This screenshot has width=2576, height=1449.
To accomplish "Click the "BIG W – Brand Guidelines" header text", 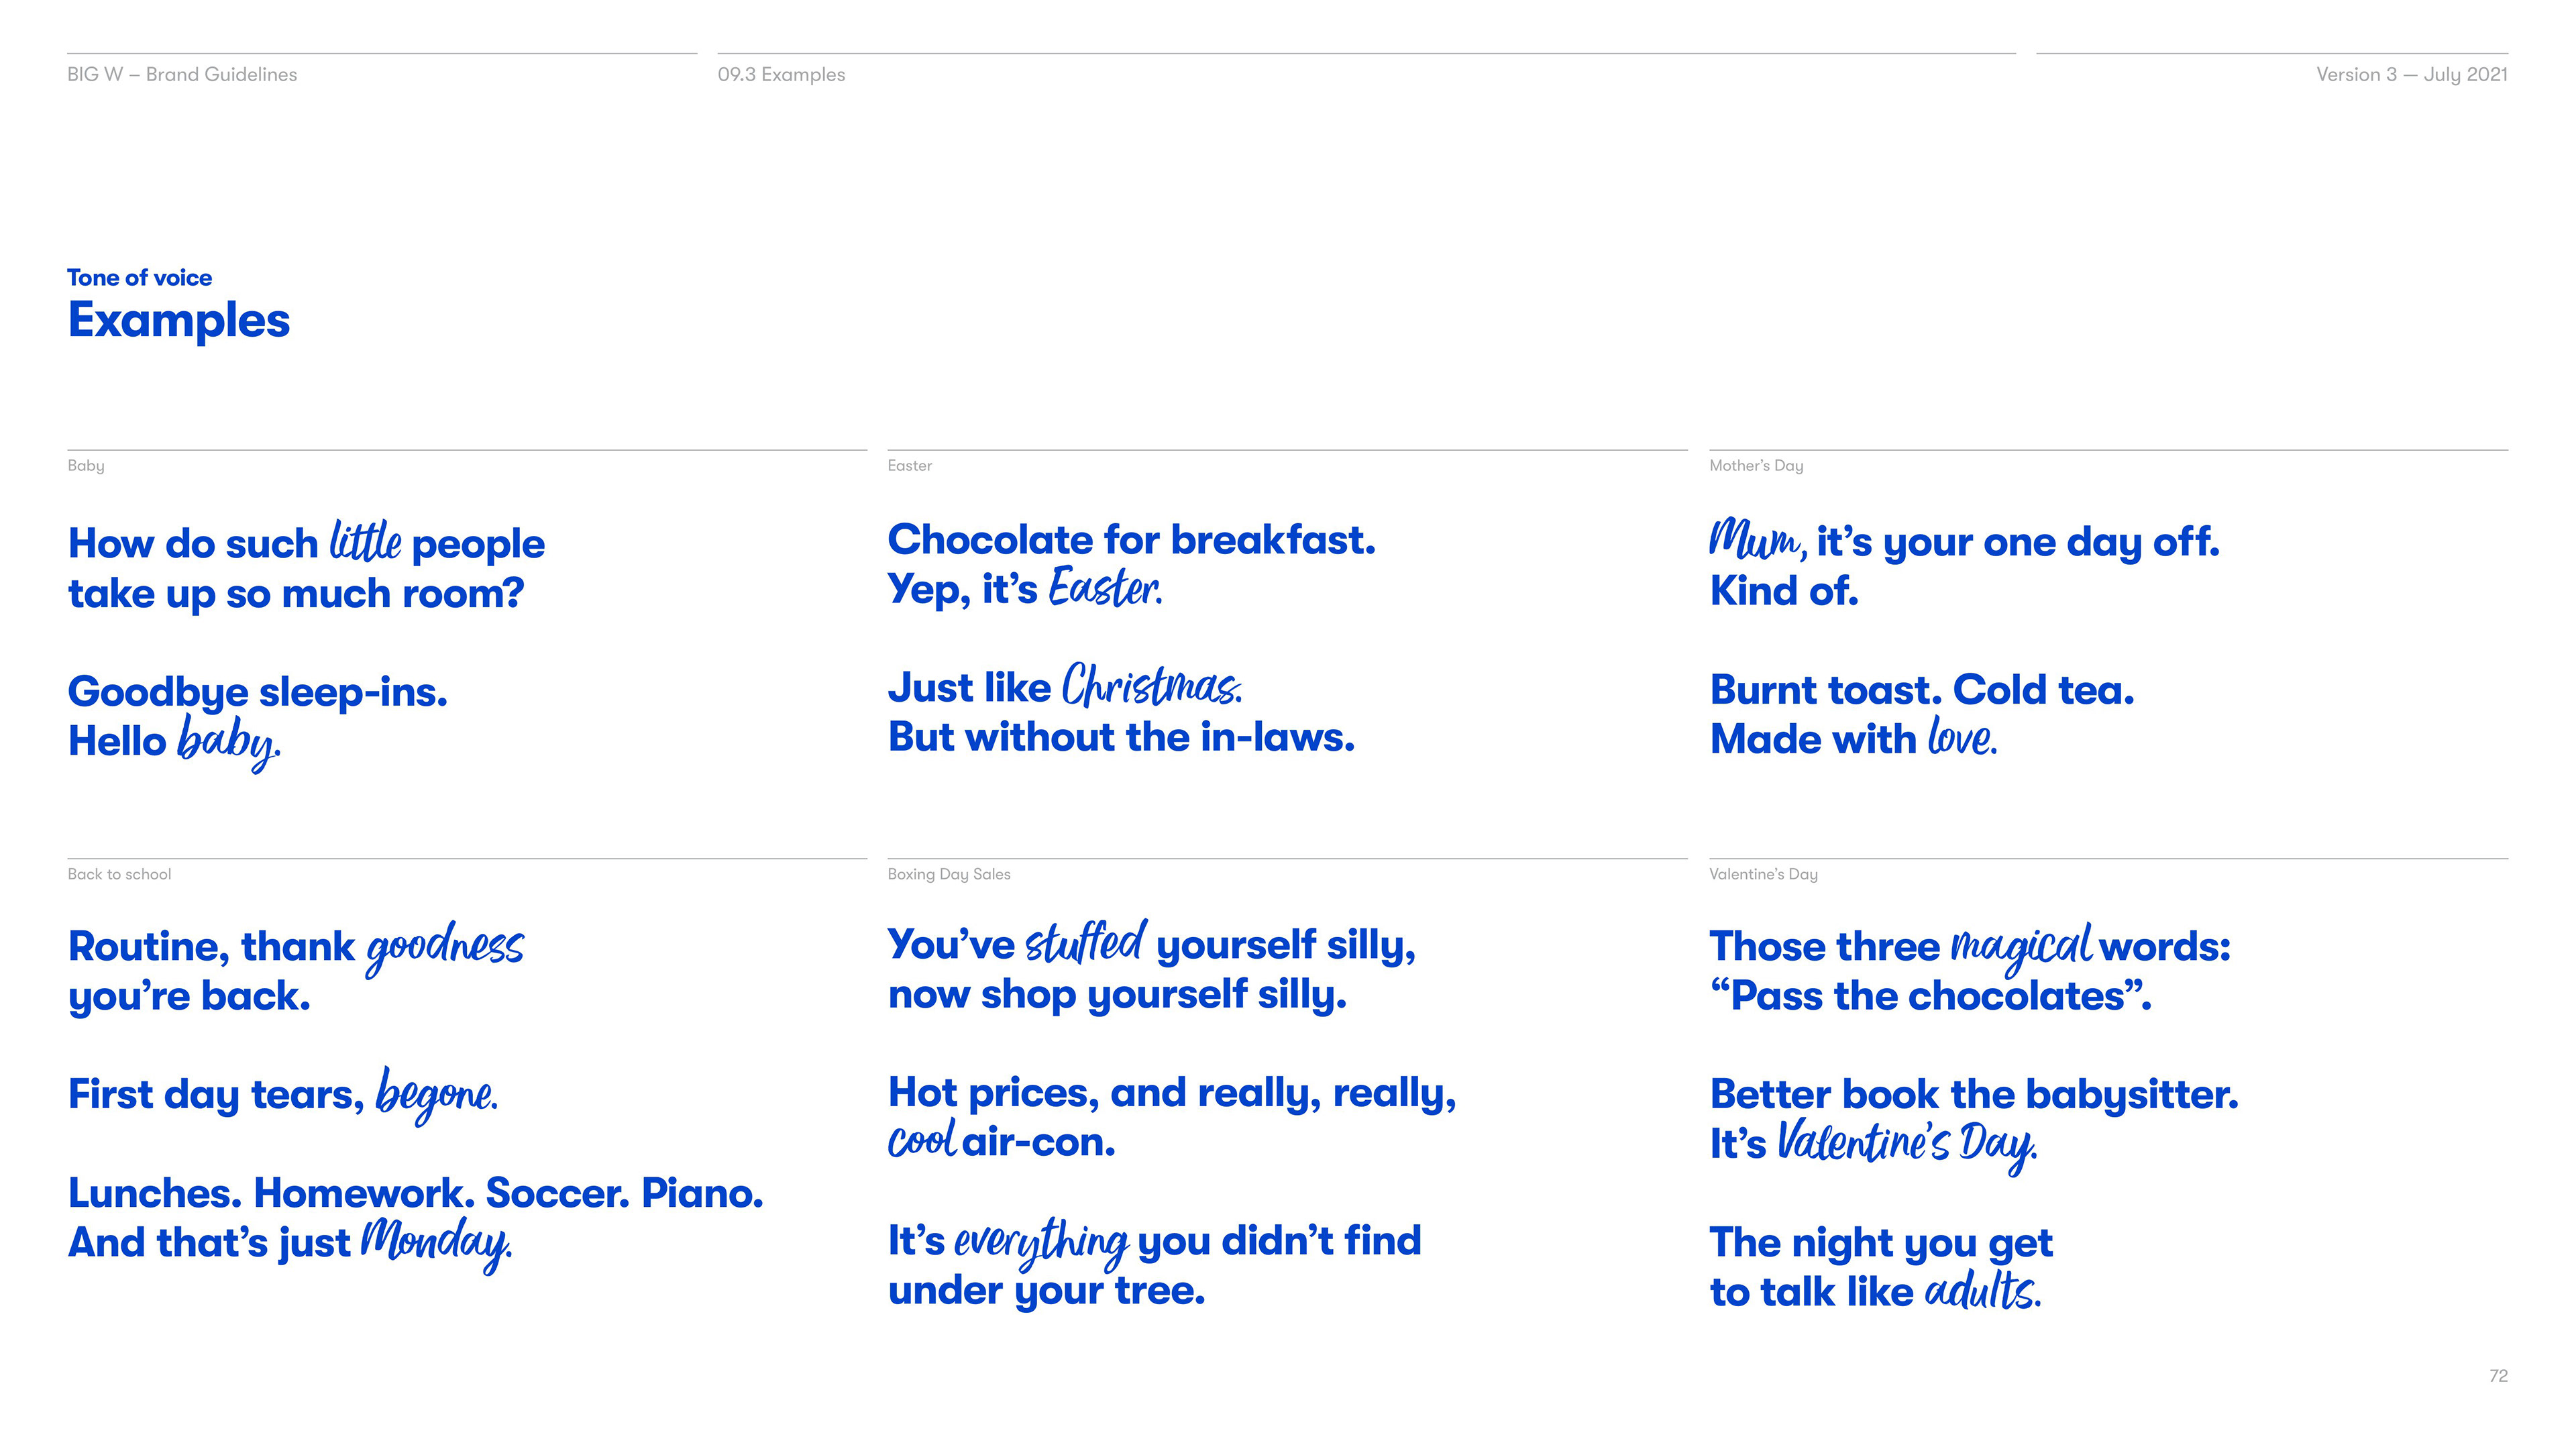I will click(182, 75).
